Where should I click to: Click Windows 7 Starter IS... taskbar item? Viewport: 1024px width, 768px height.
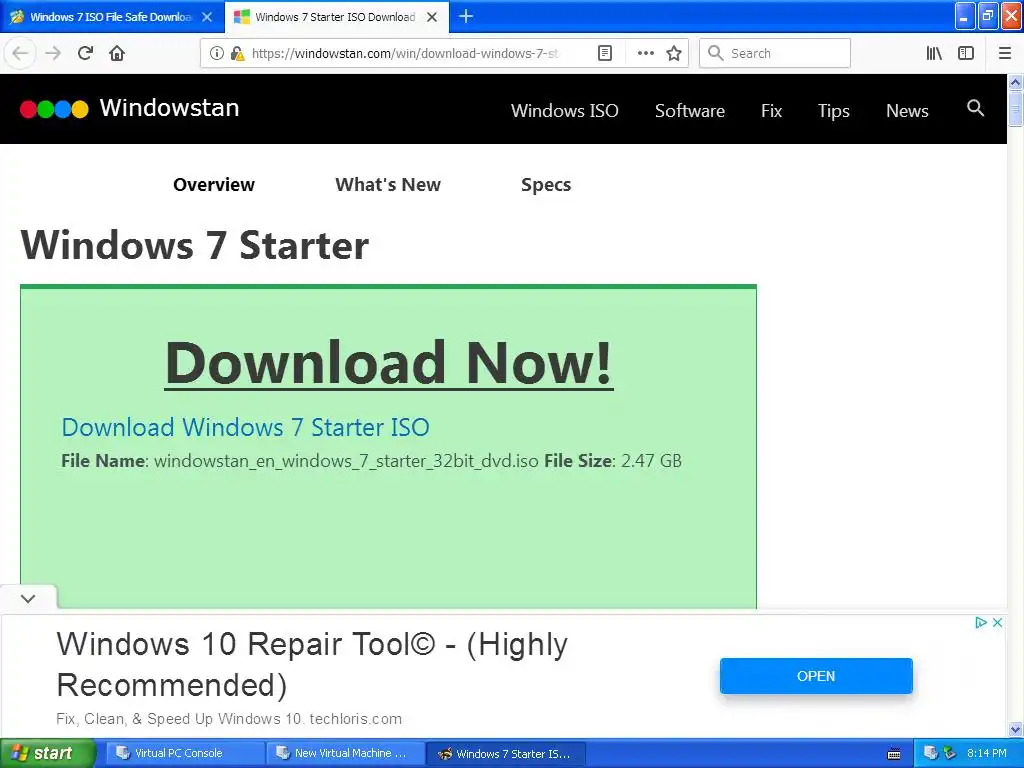[505, 753]
